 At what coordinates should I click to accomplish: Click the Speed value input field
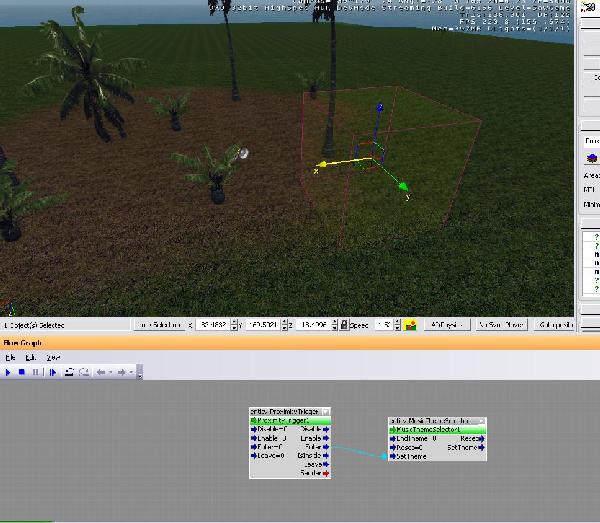point(384,325)
